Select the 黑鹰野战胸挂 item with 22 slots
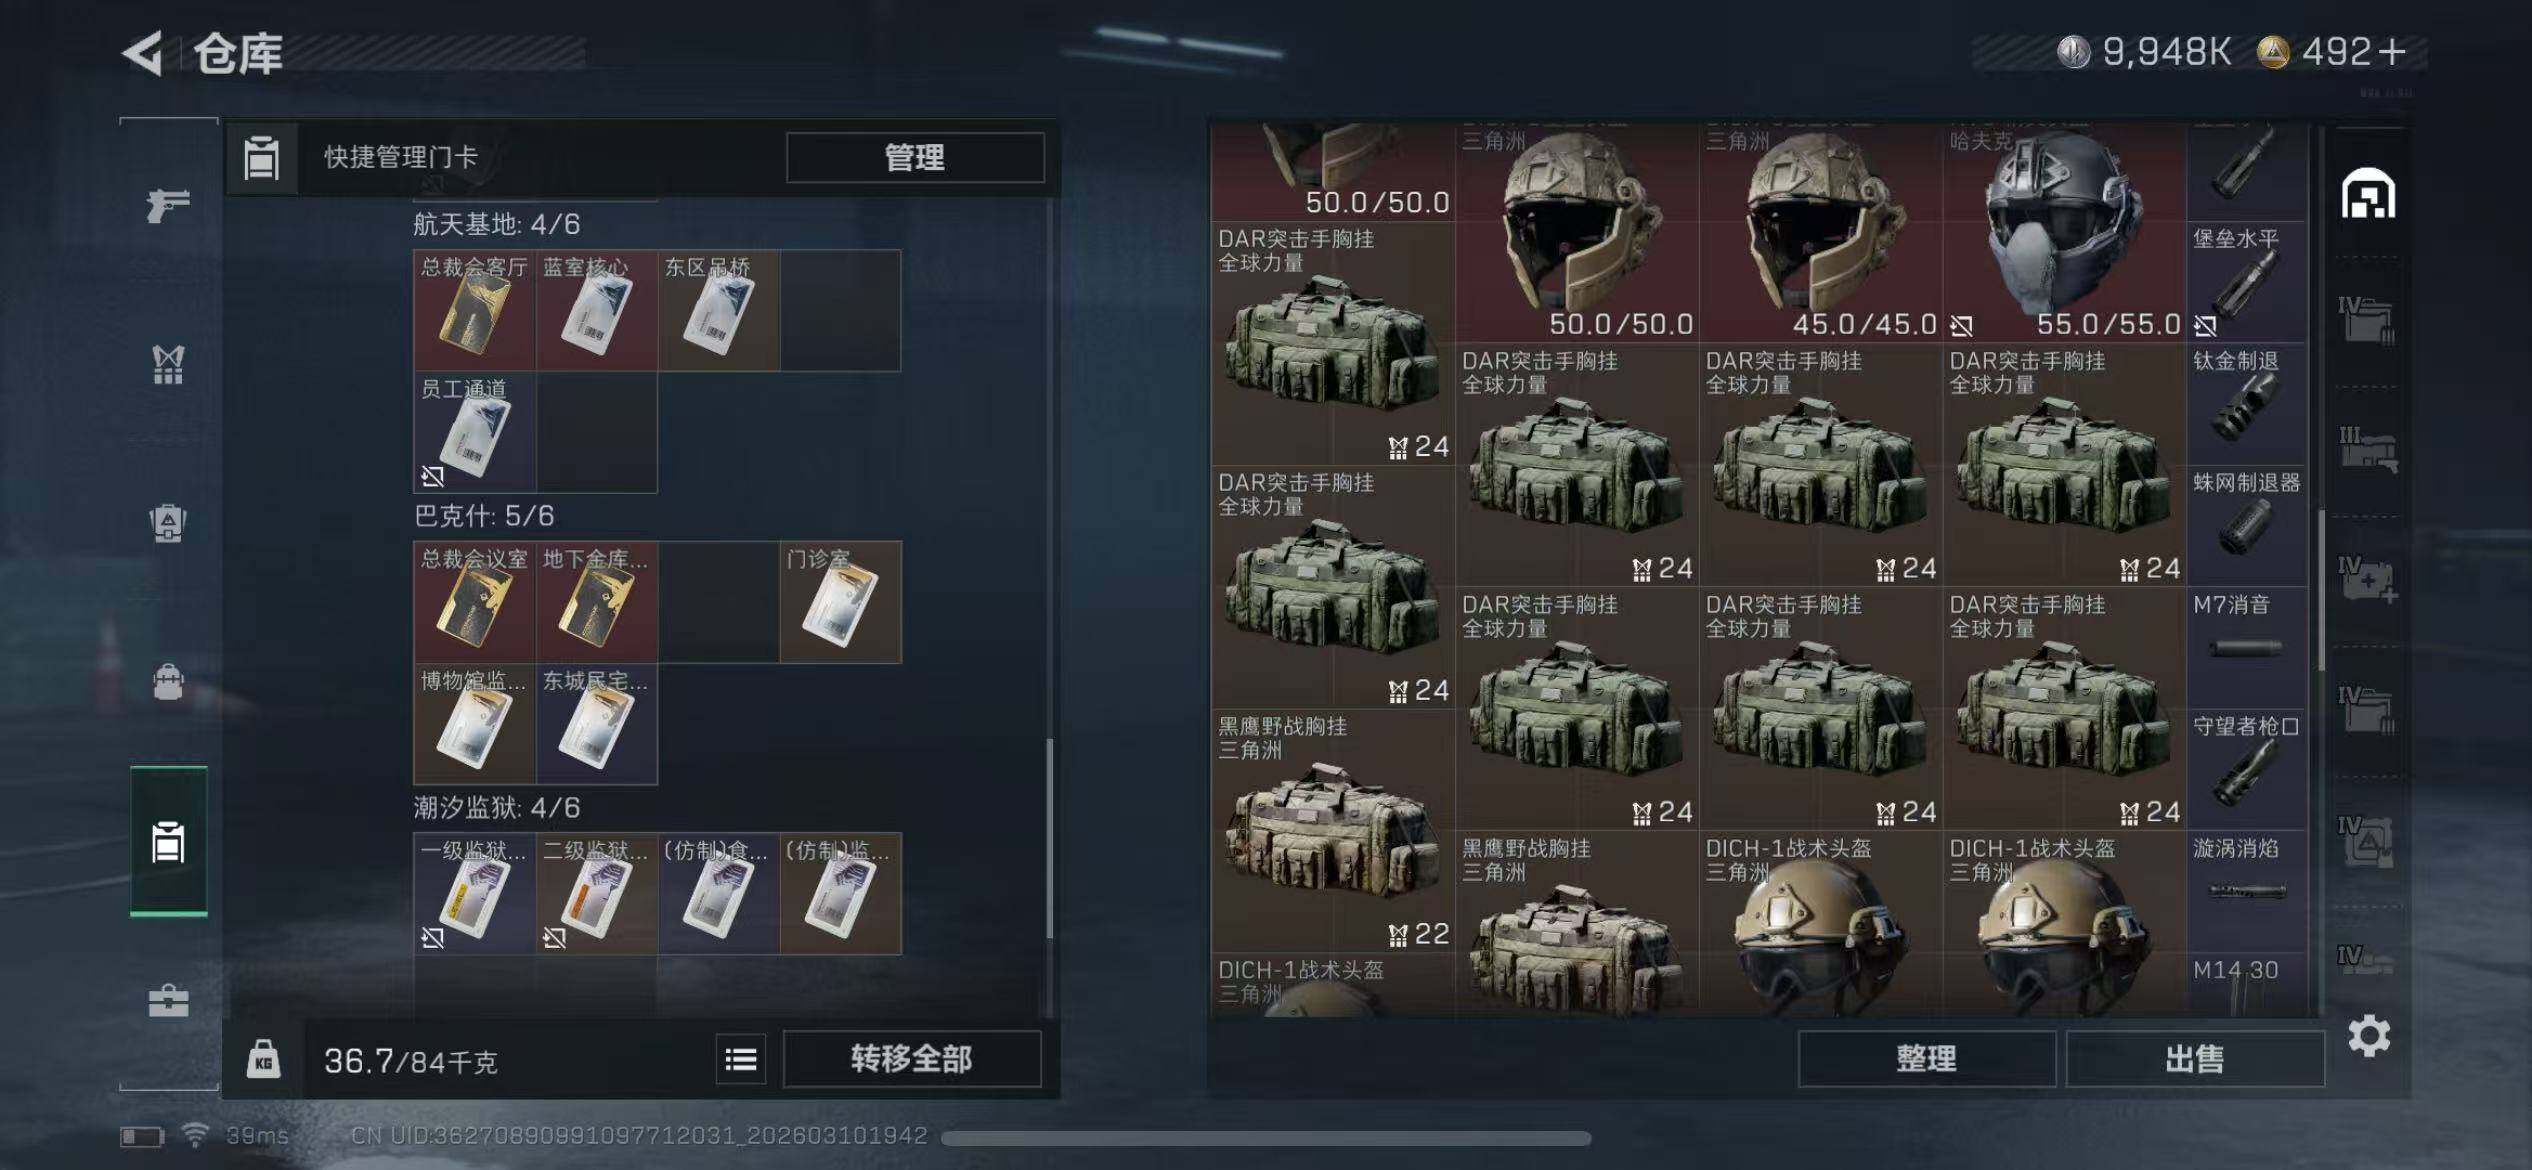2532x1170 pixels. tap(1333, 831)
